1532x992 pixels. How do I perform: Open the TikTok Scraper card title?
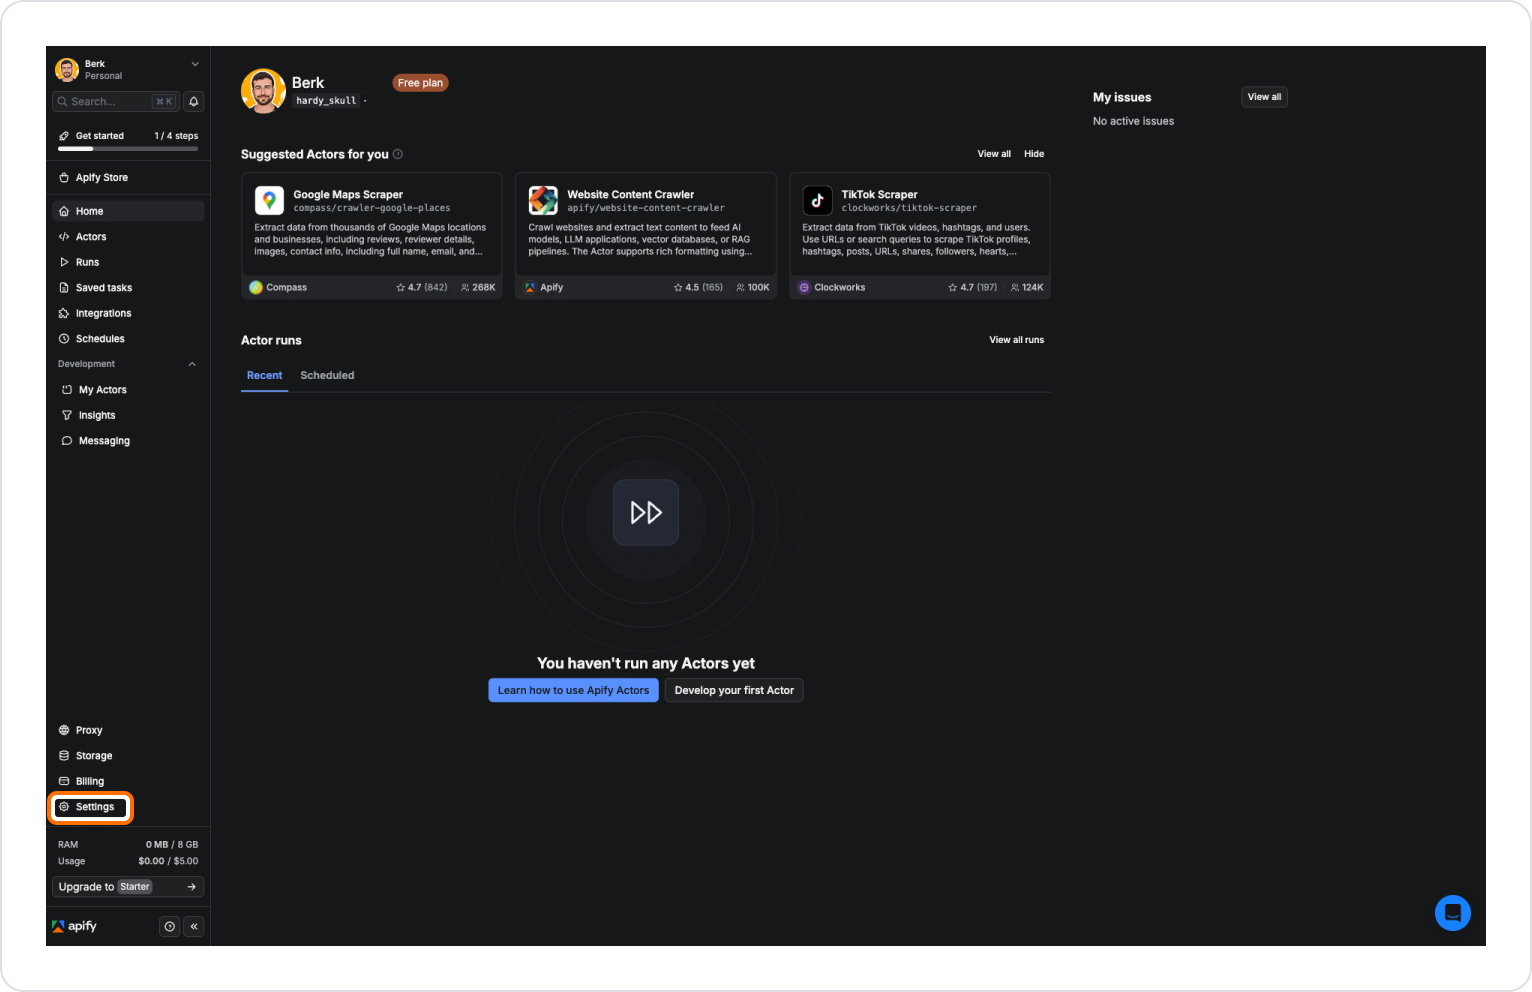[x=879, y=195]
